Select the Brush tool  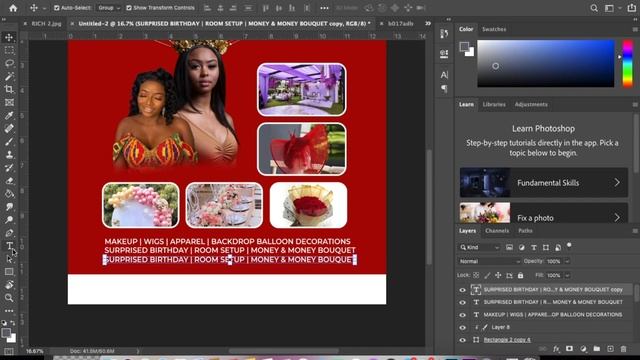(x=9, y=142)
